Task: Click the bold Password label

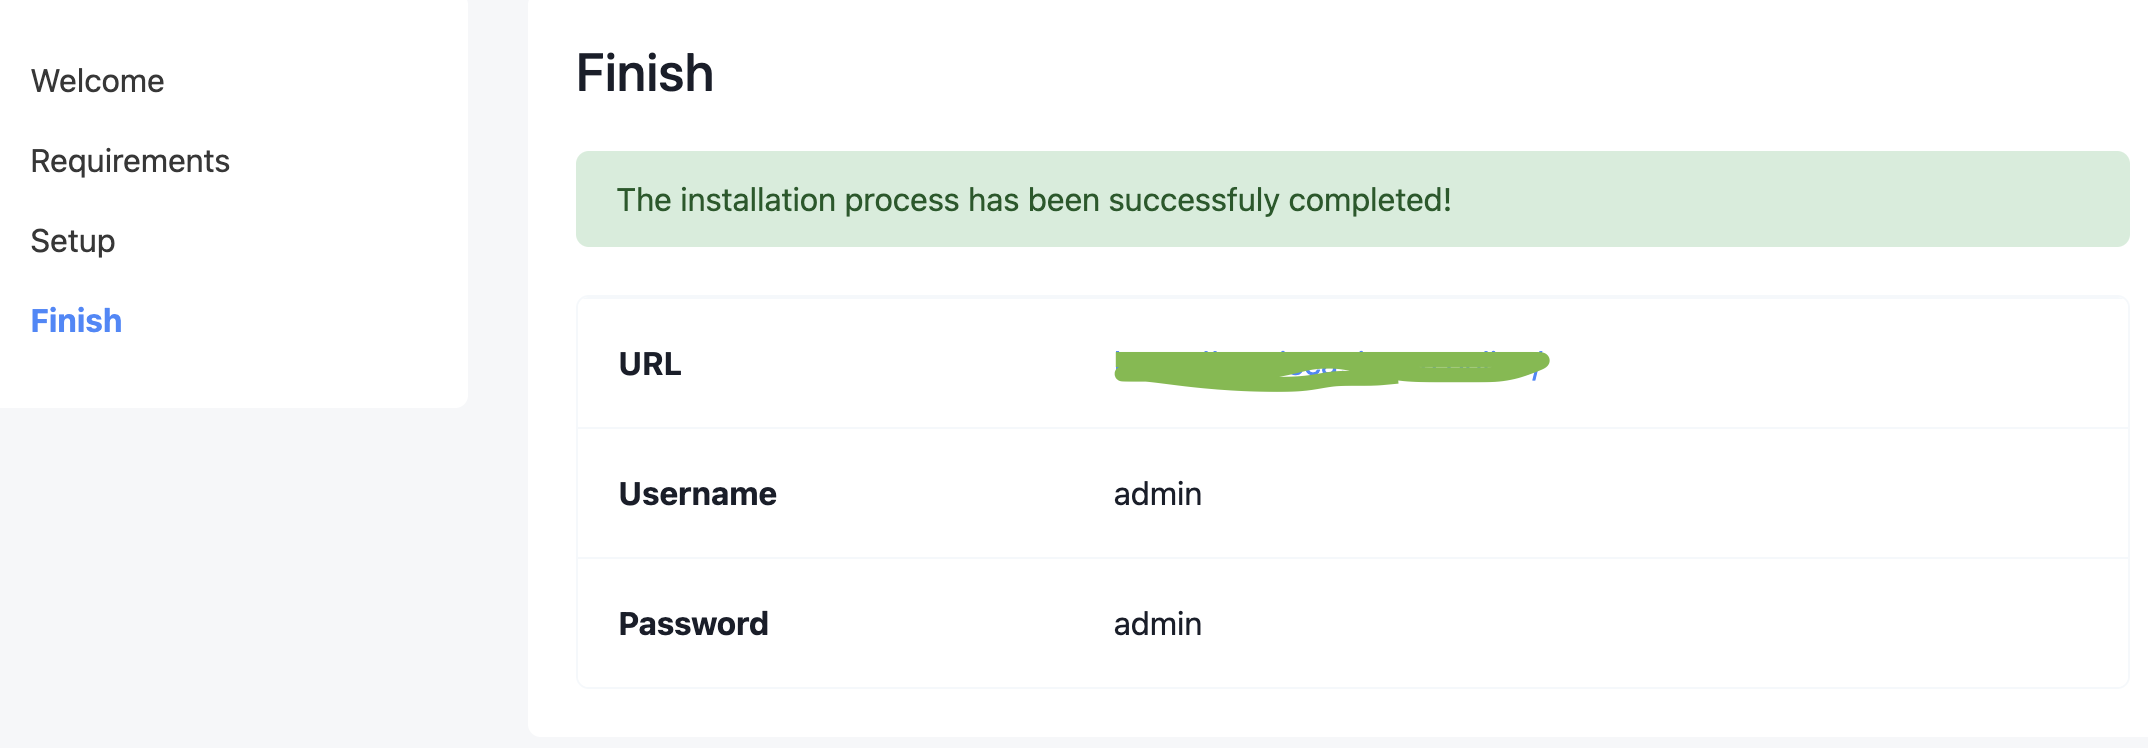Action: (x=693, y=624)
